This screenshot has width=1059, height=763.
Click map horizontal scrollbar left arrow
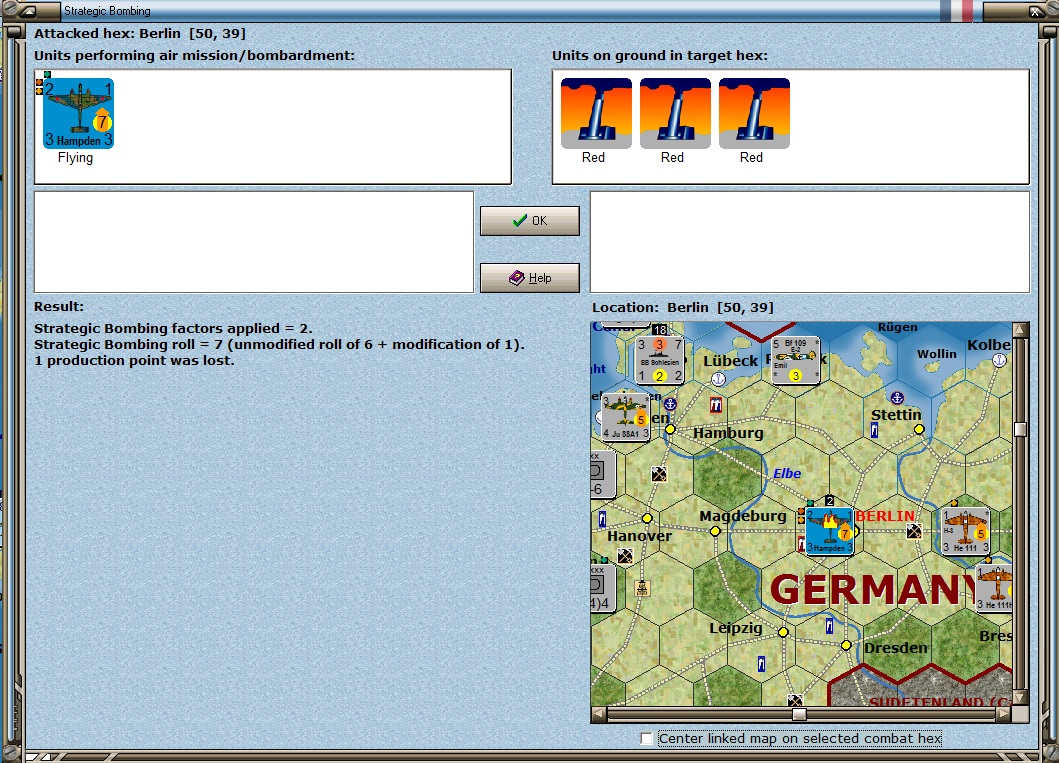tap(598, 714)
